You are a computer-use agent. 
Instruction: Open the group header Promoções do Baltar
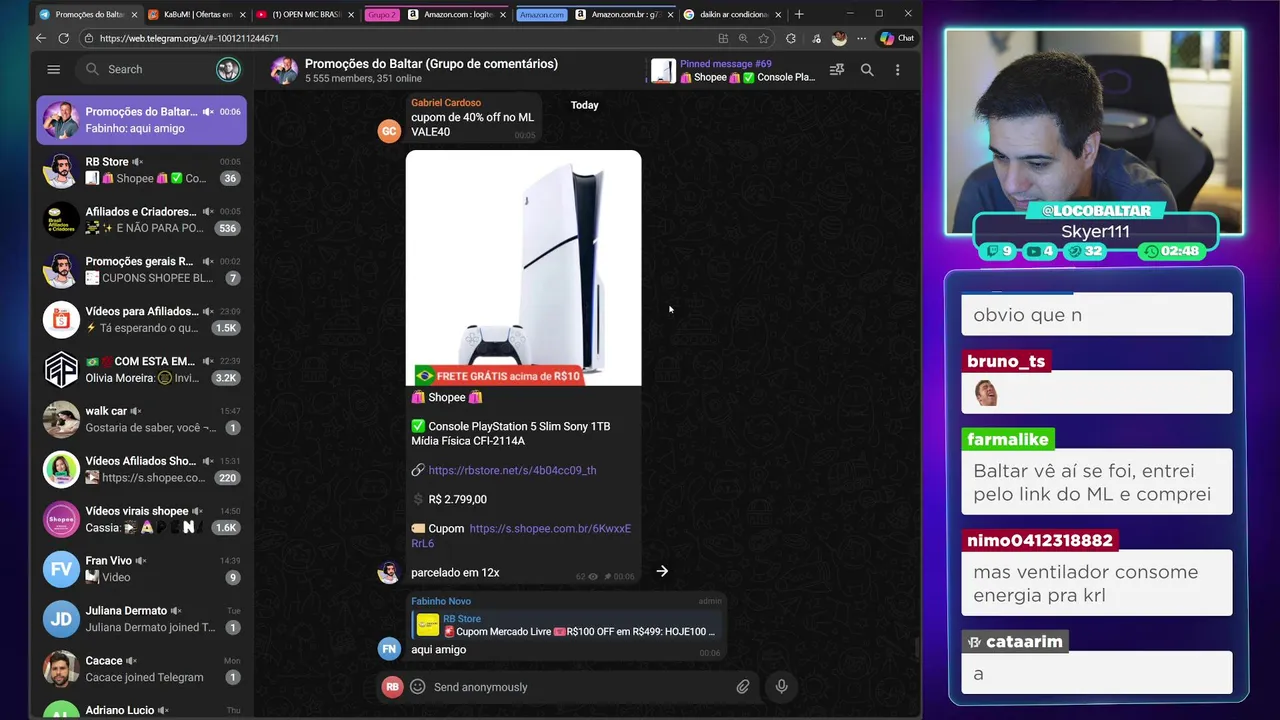pos(431,70)
